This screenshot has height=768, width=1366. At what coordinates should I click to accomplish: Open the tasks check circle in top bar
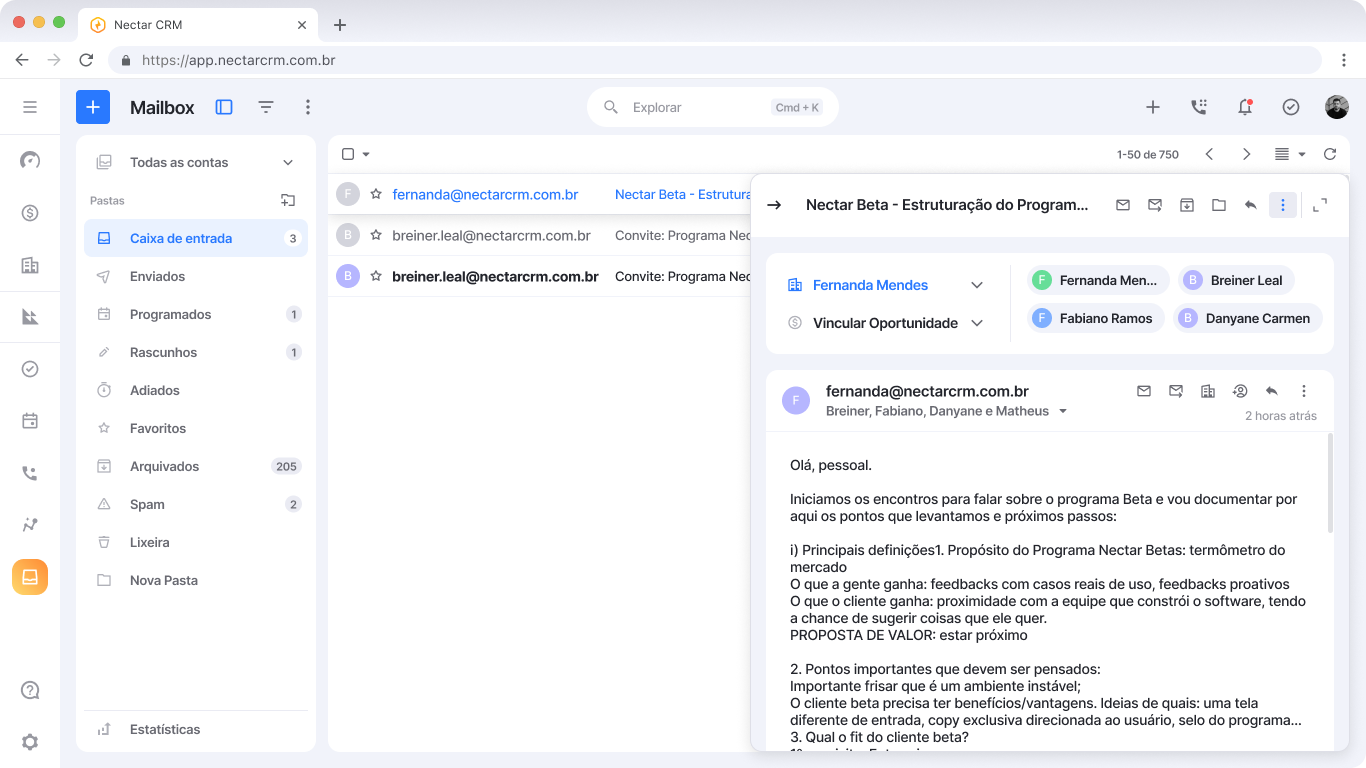1291,107
